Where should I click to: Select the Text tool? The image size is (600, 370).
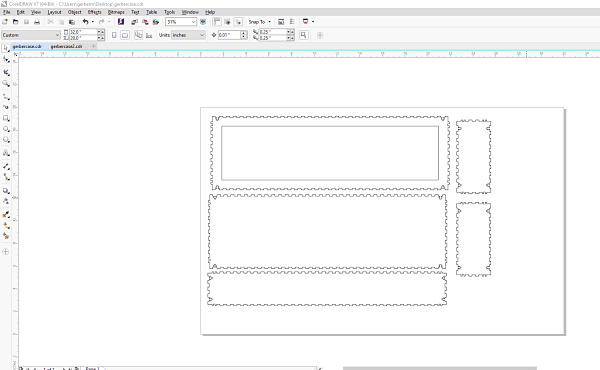[x=5, y=153]
